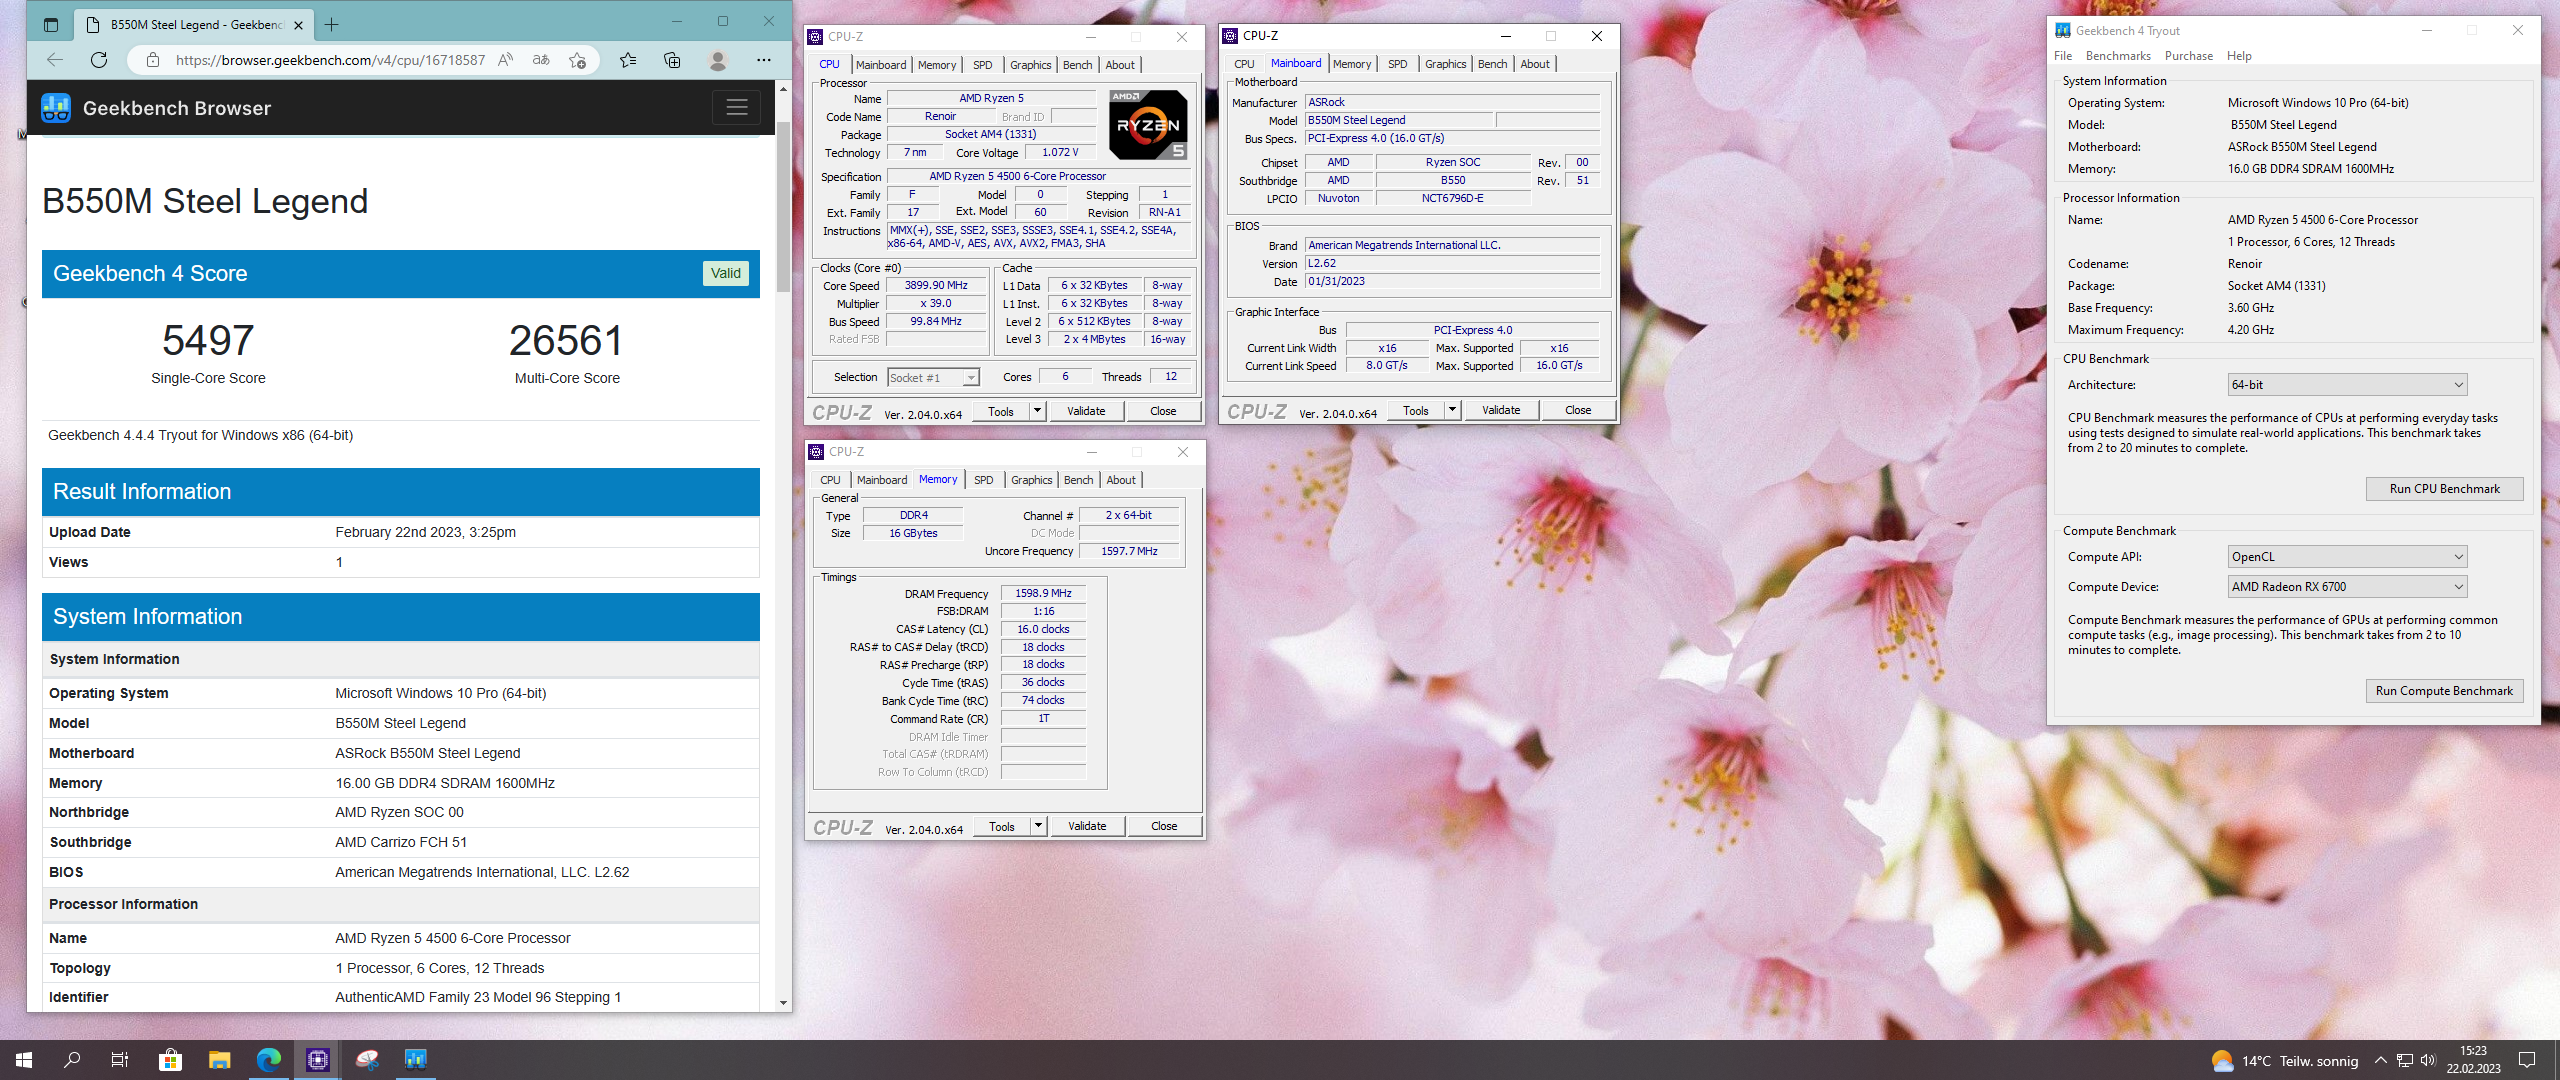2560x1080 pixels.
Task: Click Close button in CPU-Z Mainboard window
Action: click(1578, 410)
